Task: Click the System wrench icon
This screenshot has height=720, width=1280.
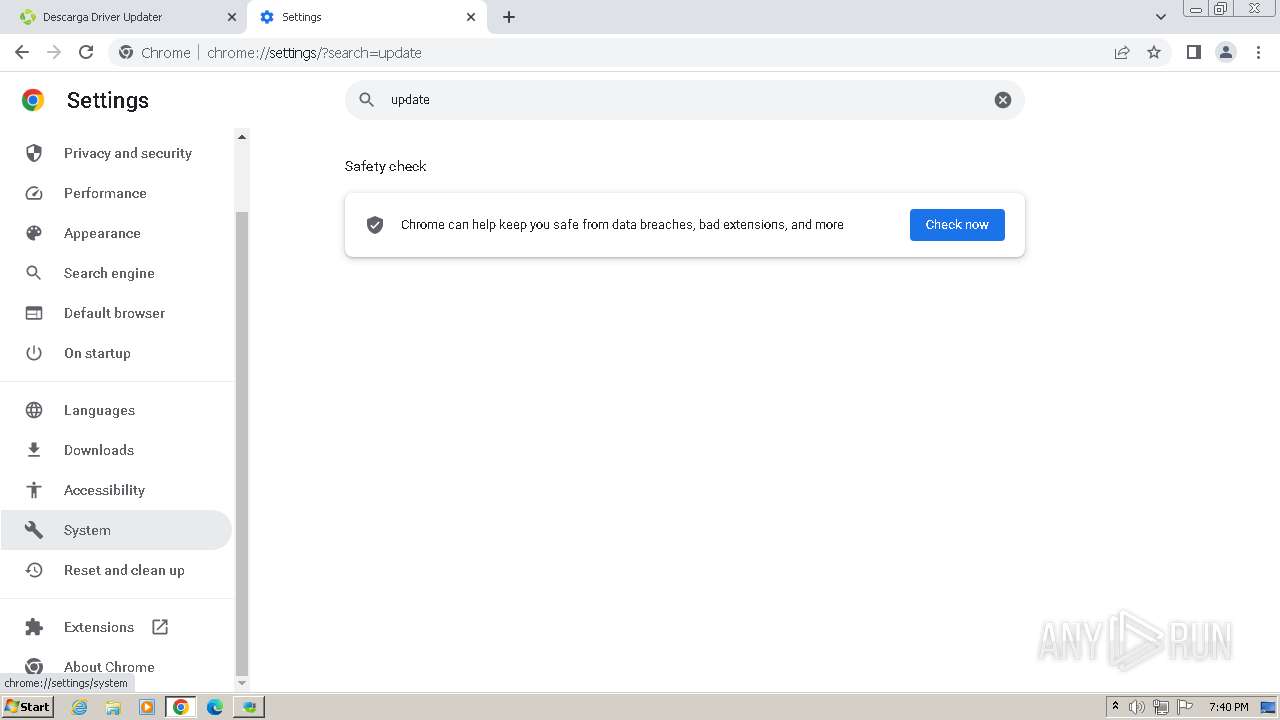Action: tap(34, 530)
